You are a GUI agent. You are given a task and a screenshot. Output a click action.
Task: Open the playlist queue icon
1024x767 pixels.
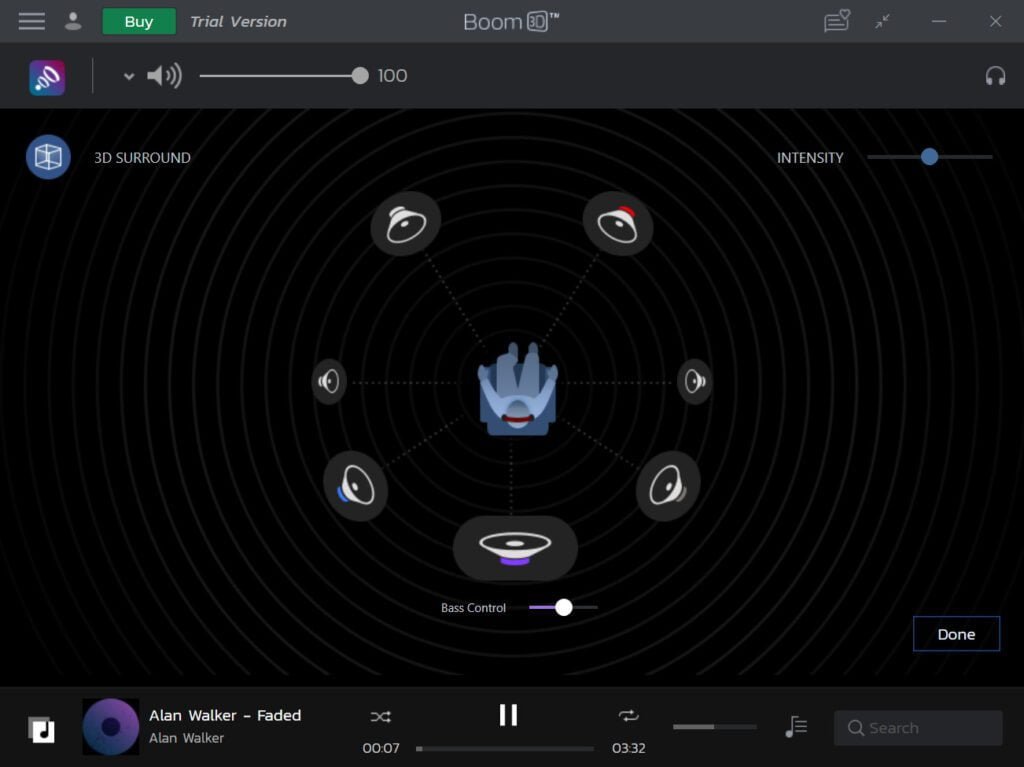click(796, 726)
